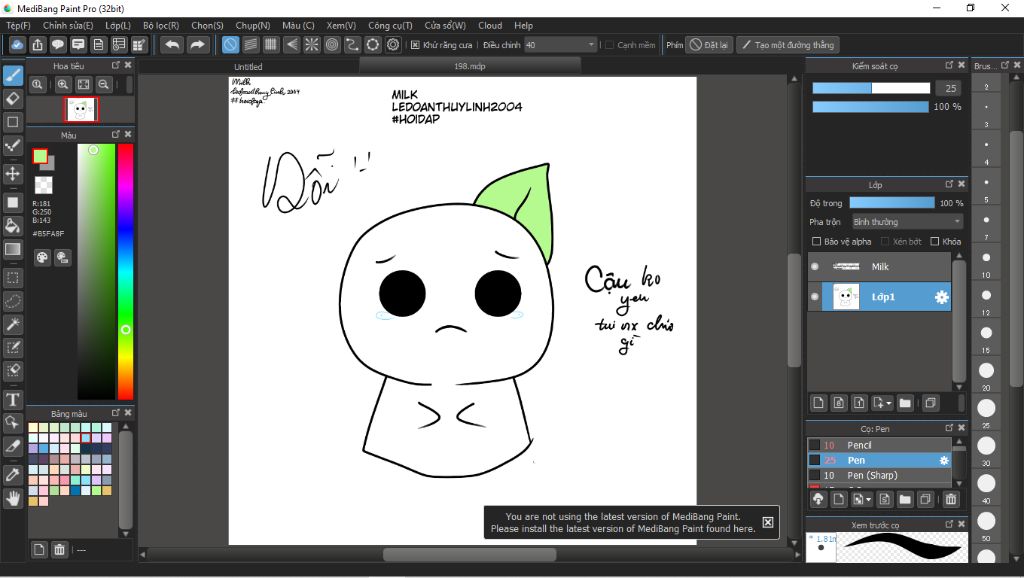Adjust brush size slider at 25
This screenshot has width=1024, height=578.
[871, 88]
